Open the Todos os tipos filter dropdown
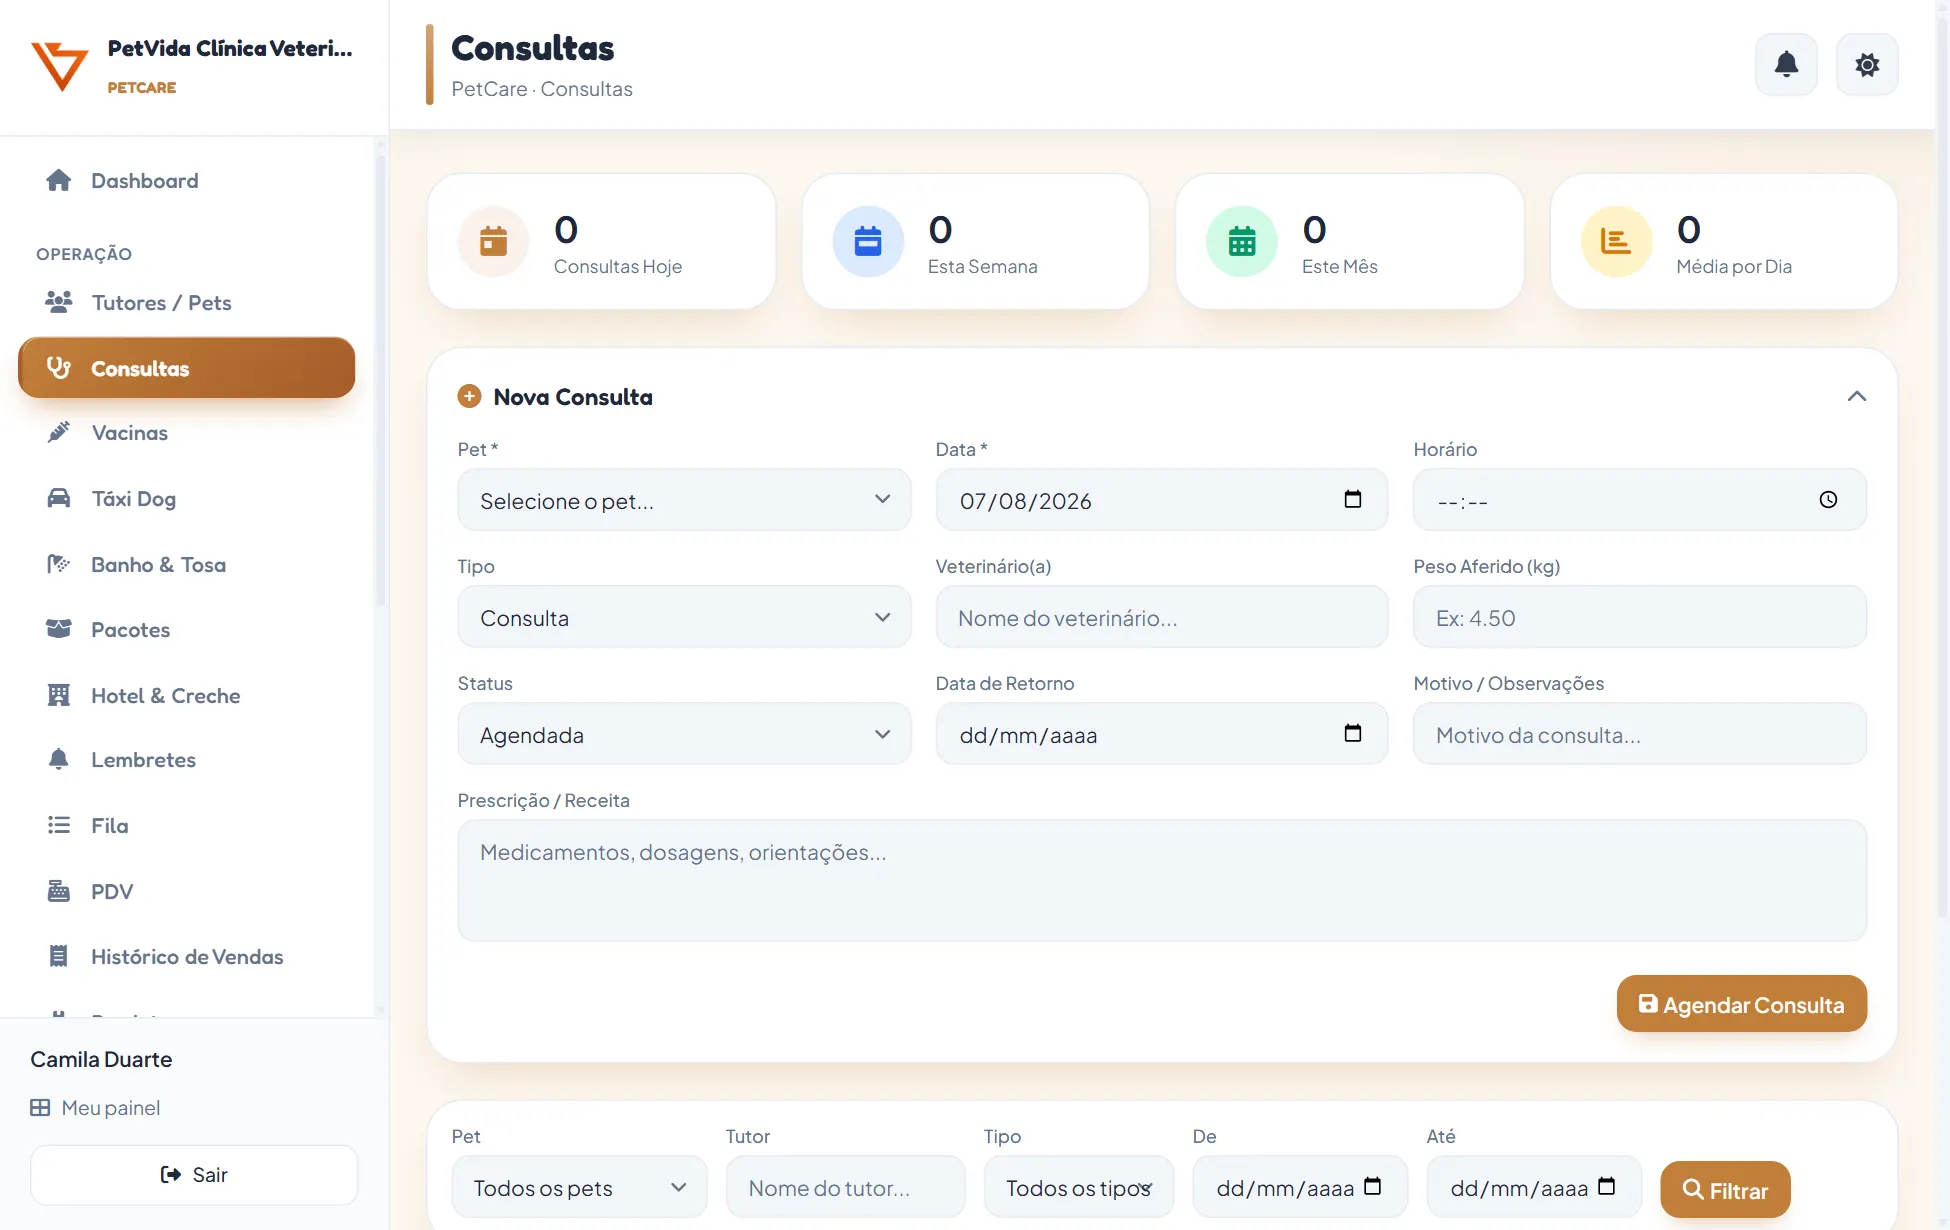The height and width of the screenshot is (1230, 1950). click(1078, 1187)
